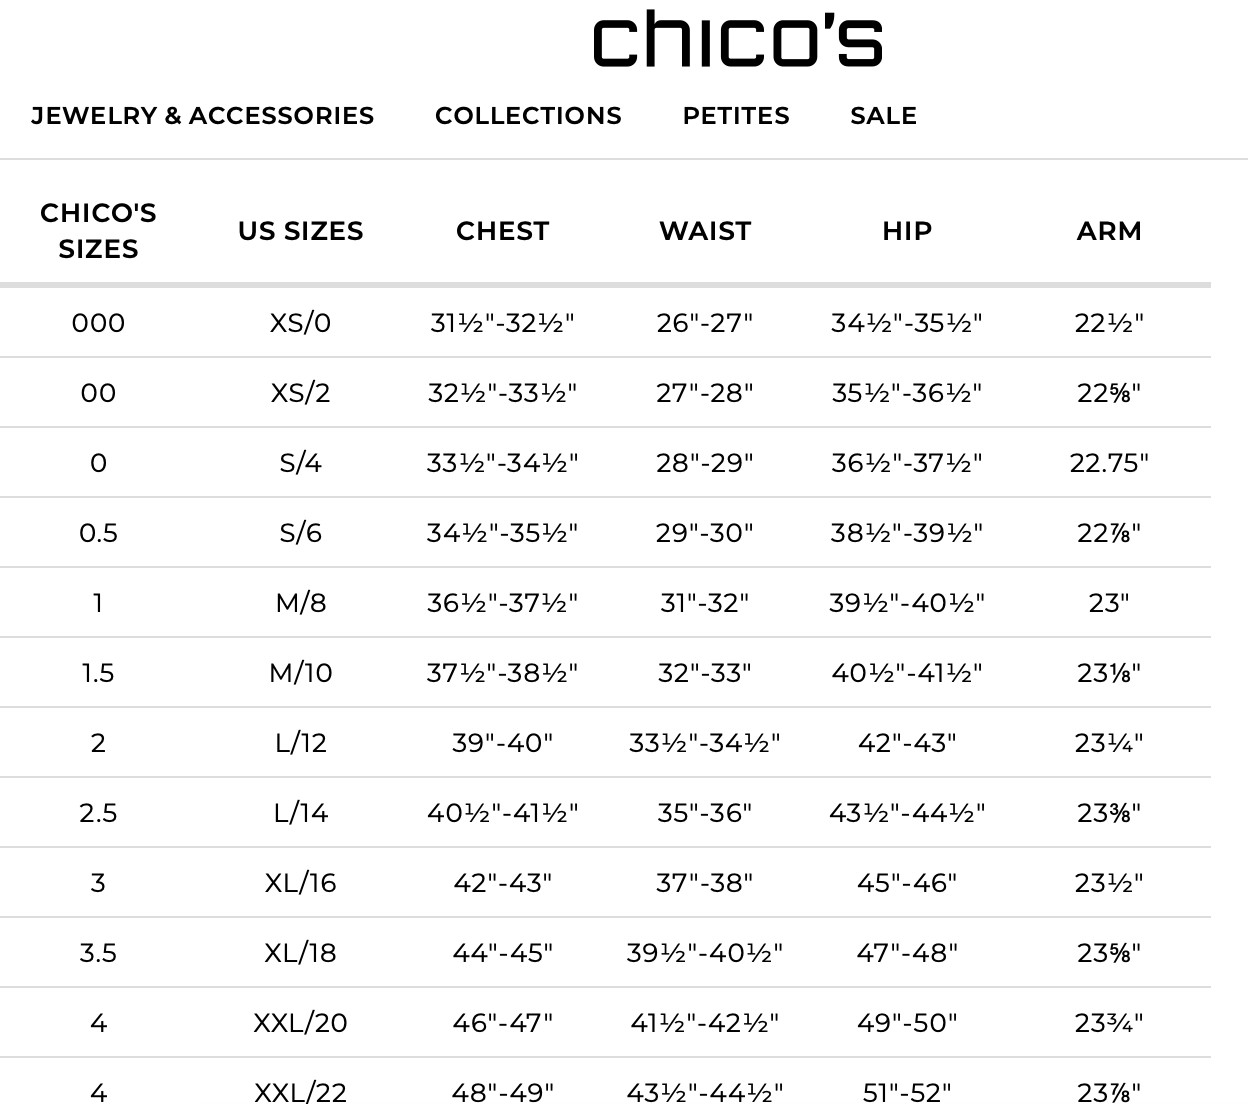Open the Collections menu
This screenshot has height=1104, width=1248.
click(x=528, y=116)
